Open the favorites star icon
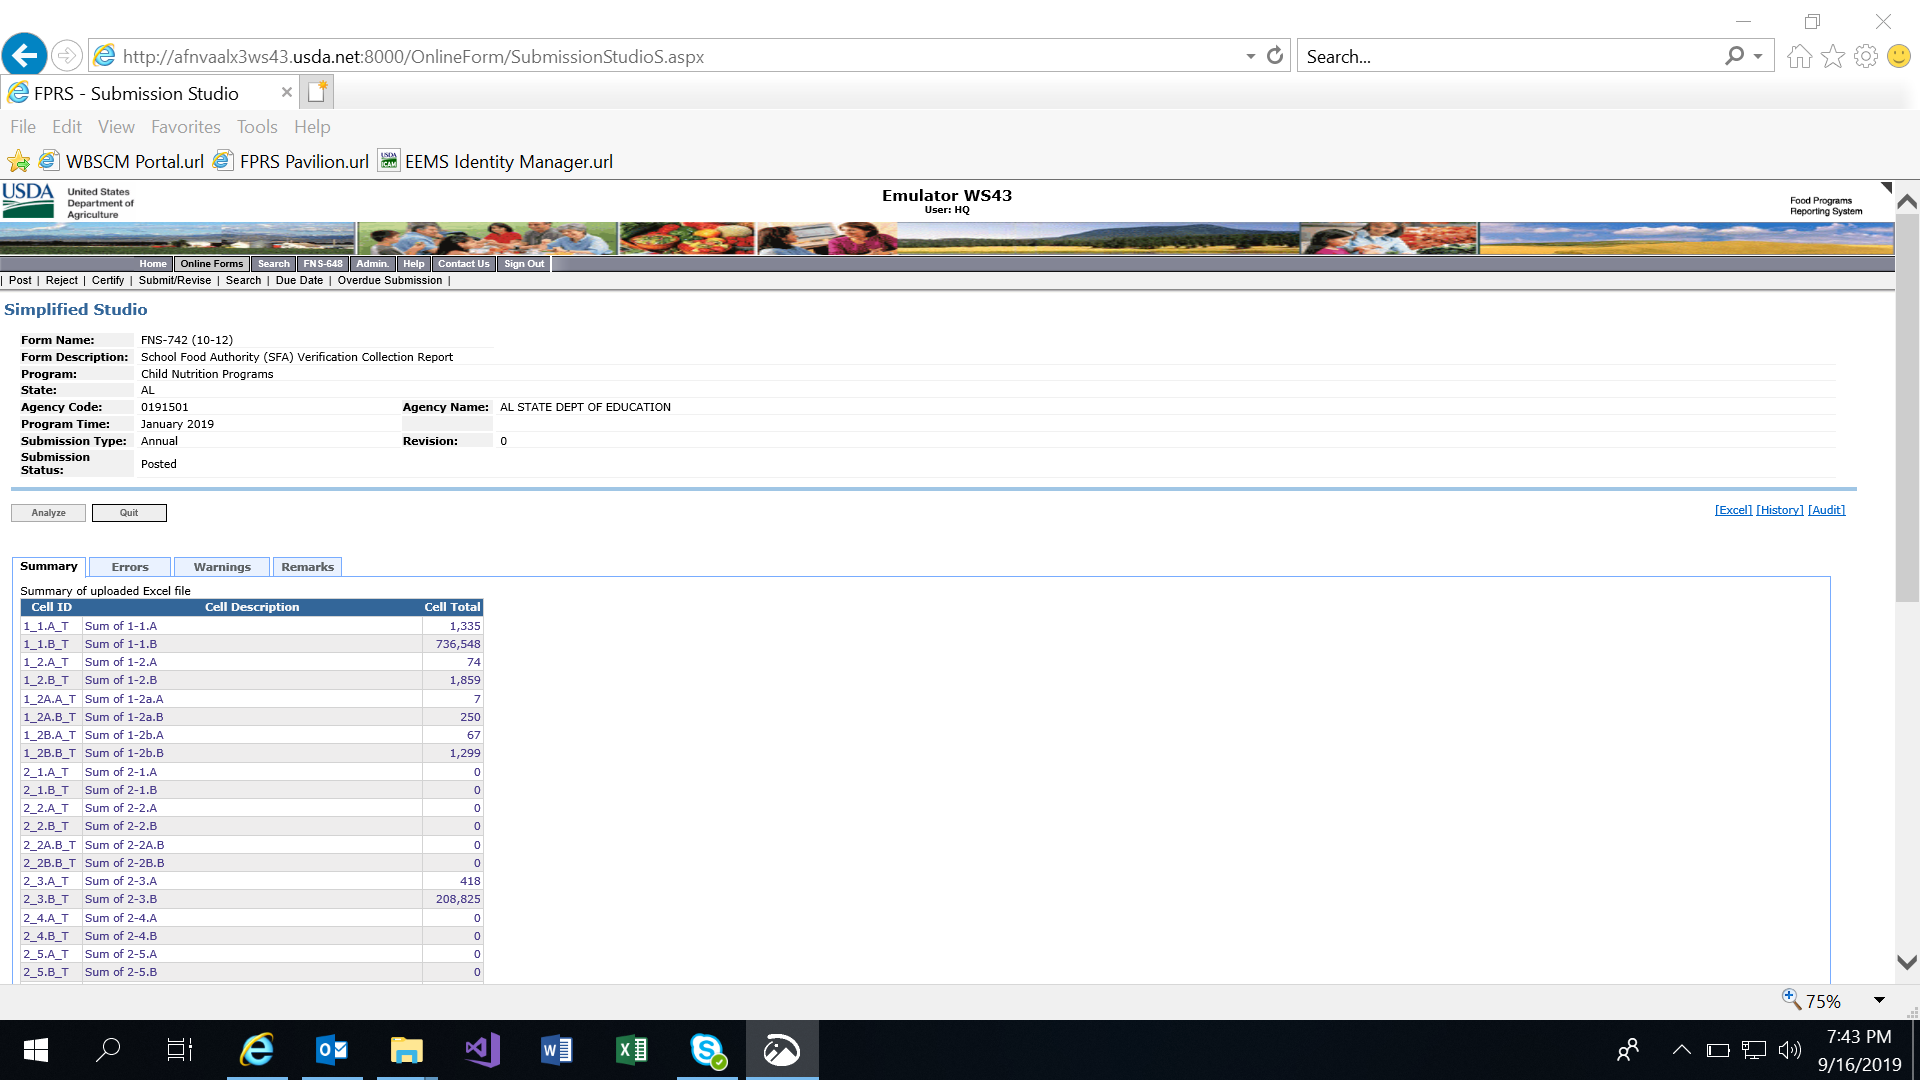Viewport: 1920px width, 1080px height. pos(1832,56)
